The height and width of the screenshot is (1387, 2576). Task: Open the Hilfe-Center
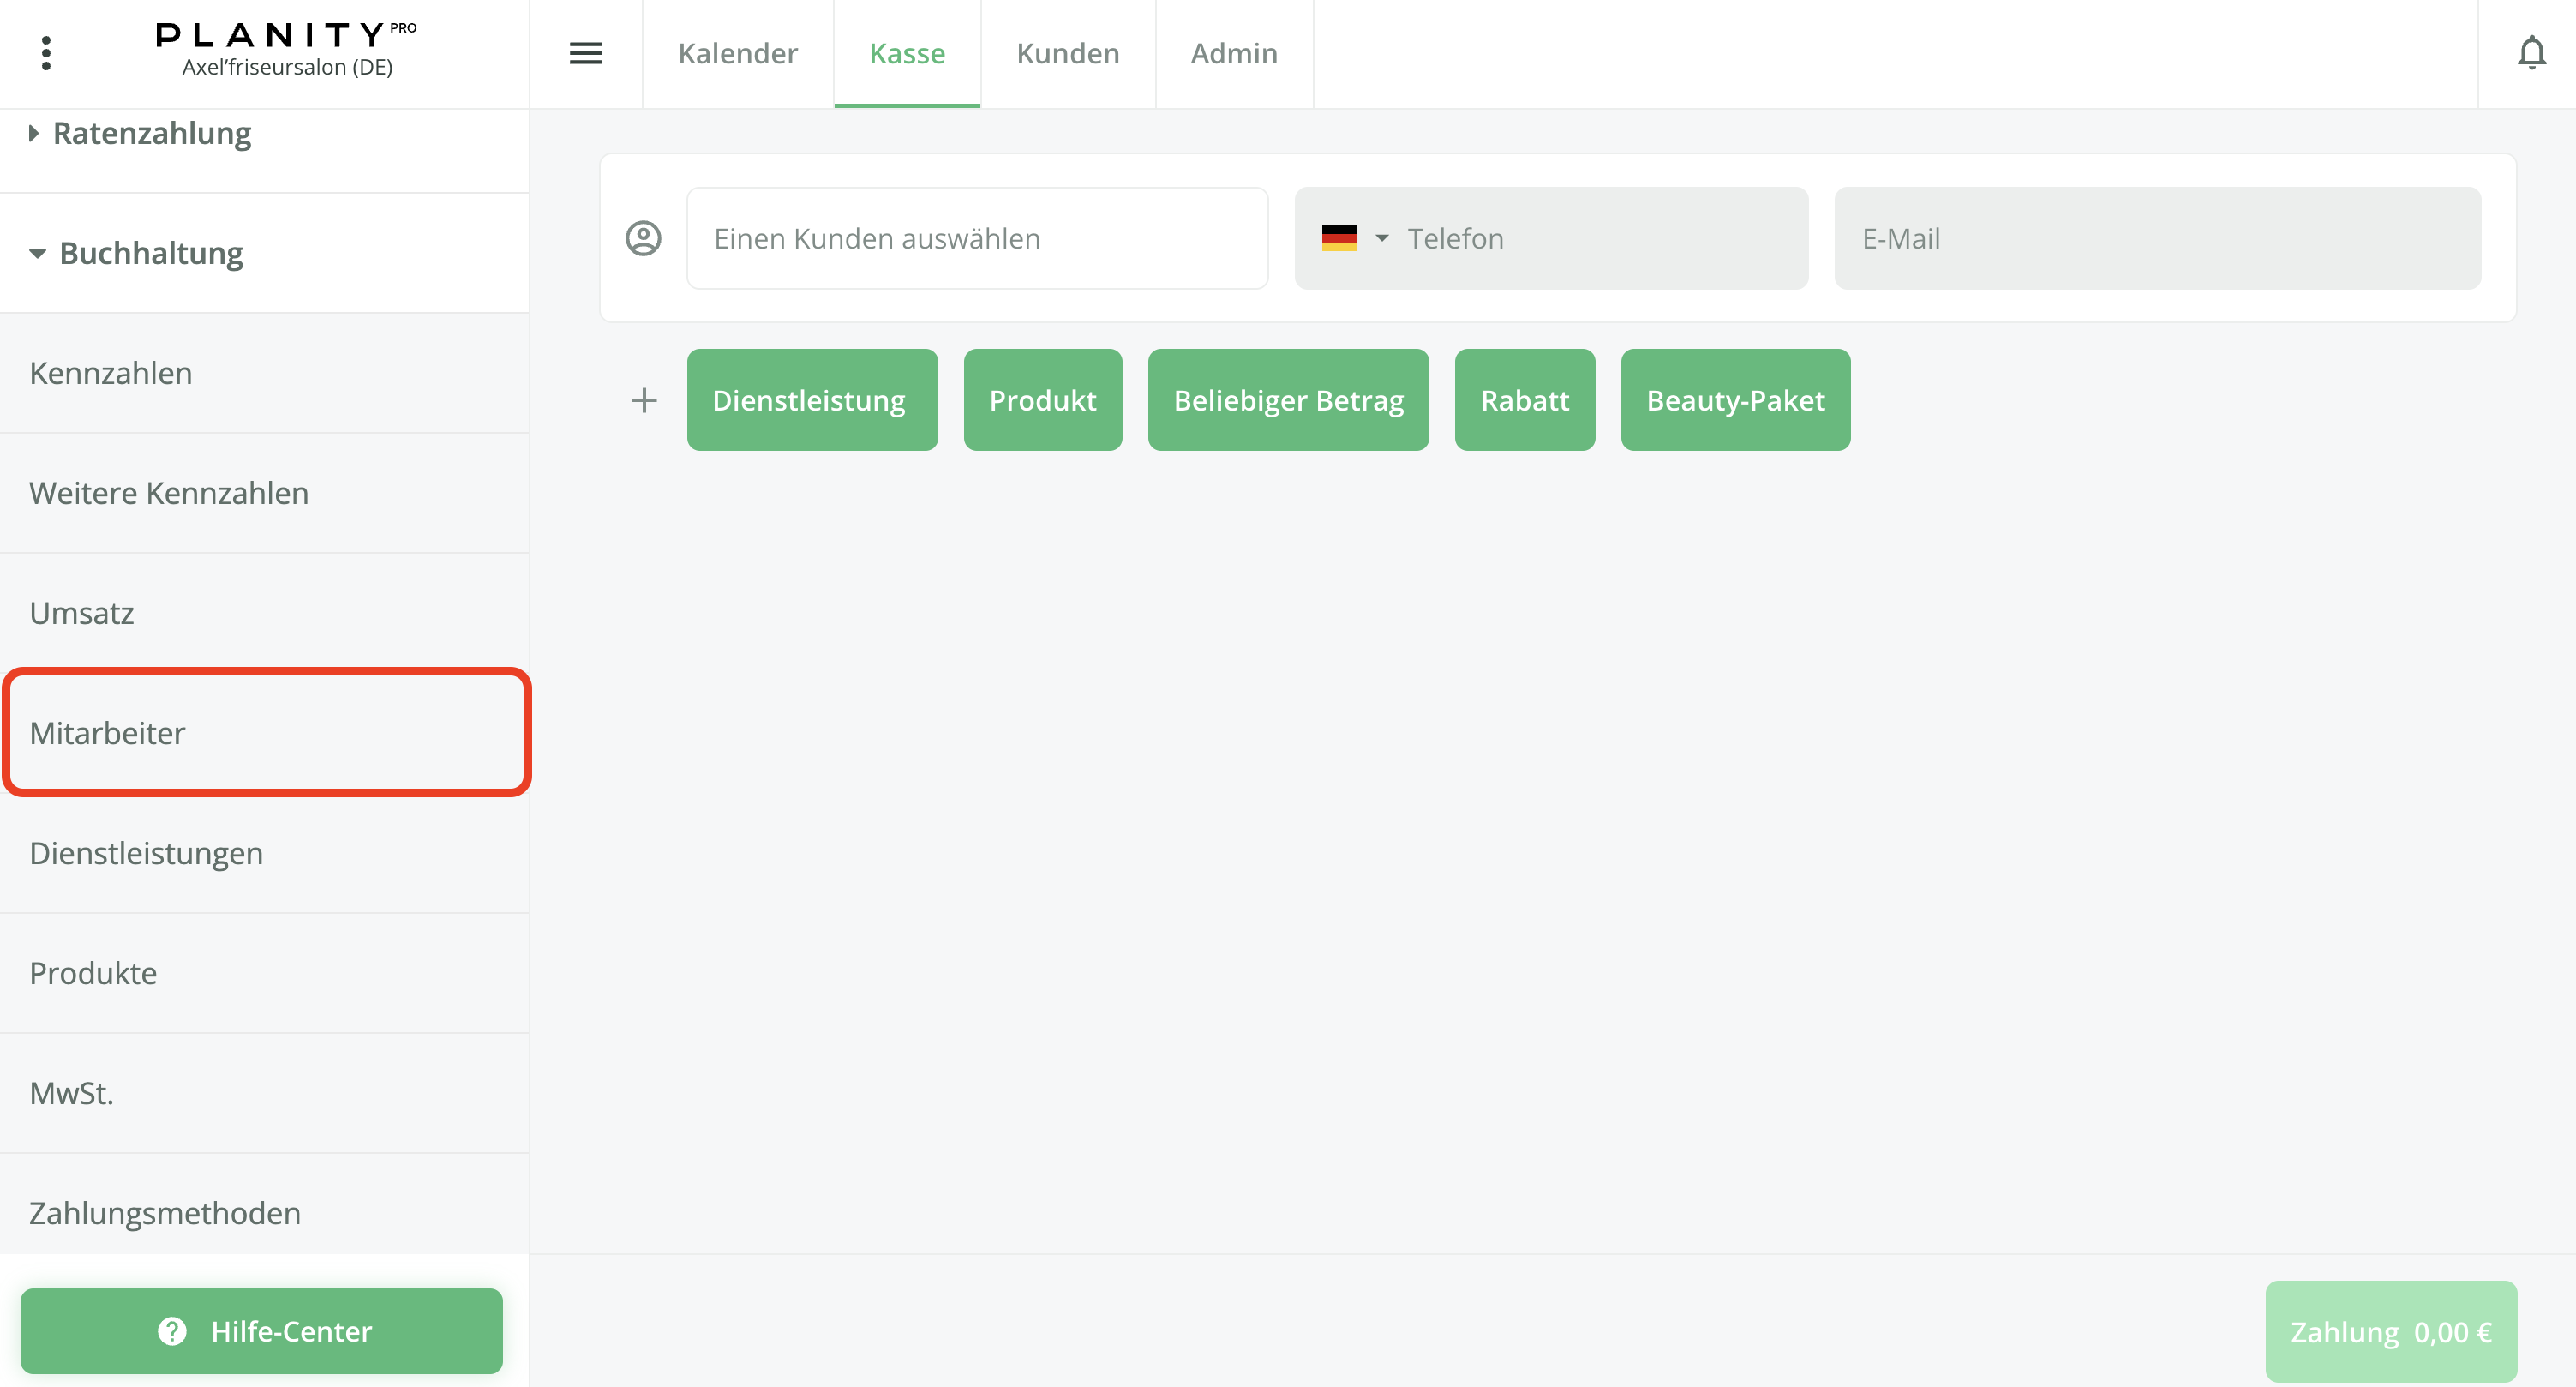point(261,1330)
